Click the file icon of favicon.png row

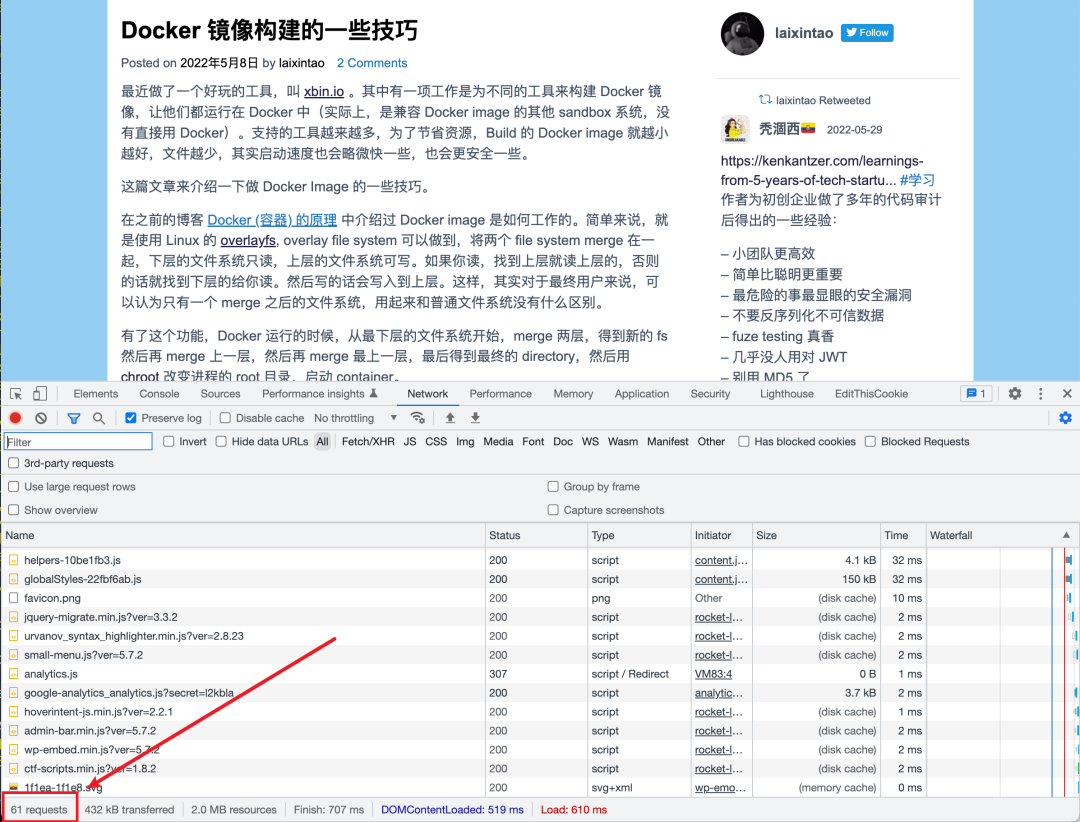(x=13, y=598)
